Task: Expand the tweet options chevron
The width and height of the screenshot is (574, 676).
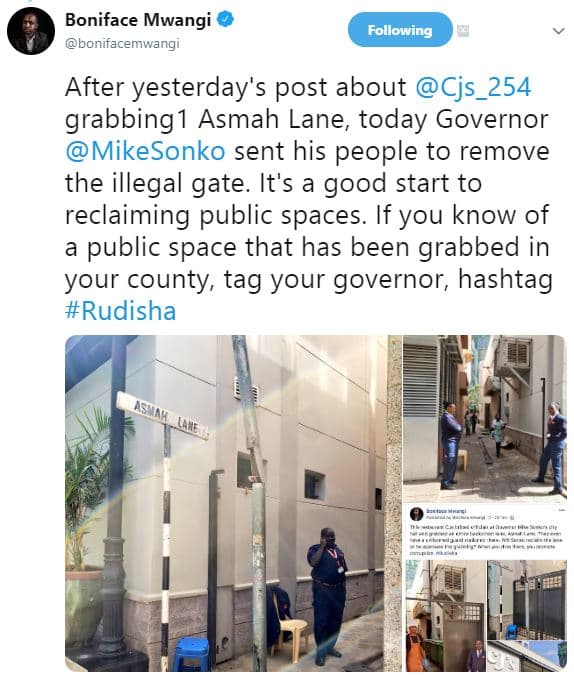Action: [558, 31]
